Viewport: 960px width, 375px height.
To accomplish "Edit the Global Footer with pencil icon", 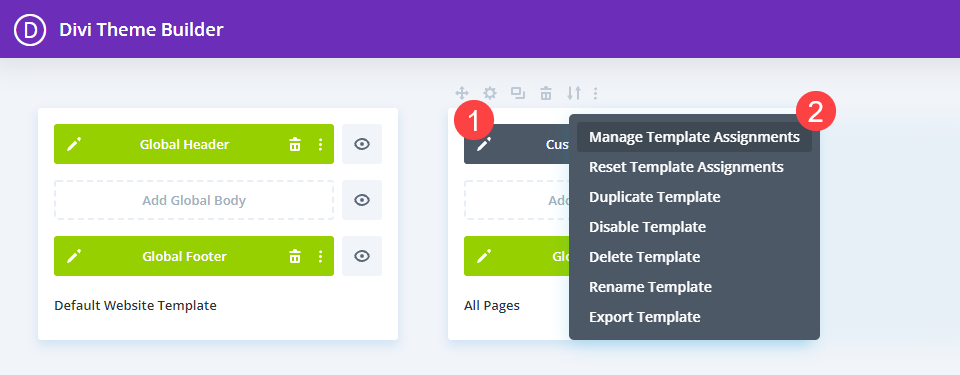I will [74, 256].
